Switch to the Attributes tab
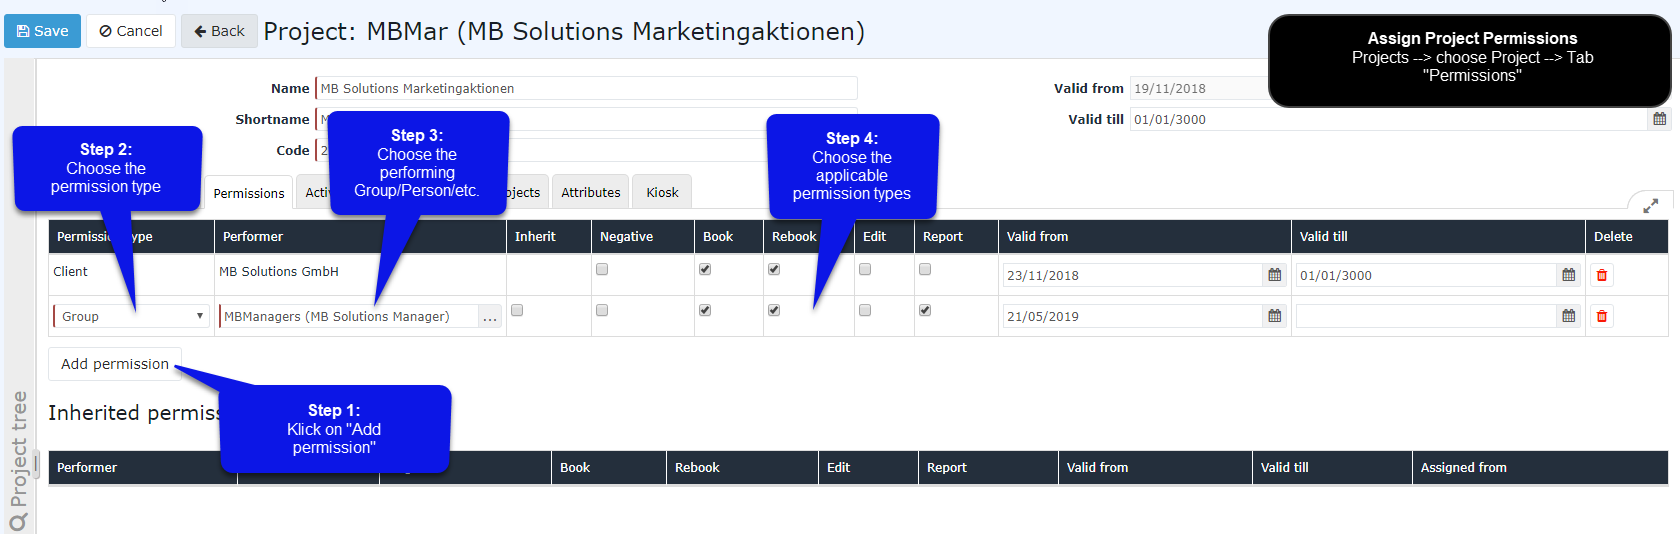1680x534 pixels. (x=591, y=192)
